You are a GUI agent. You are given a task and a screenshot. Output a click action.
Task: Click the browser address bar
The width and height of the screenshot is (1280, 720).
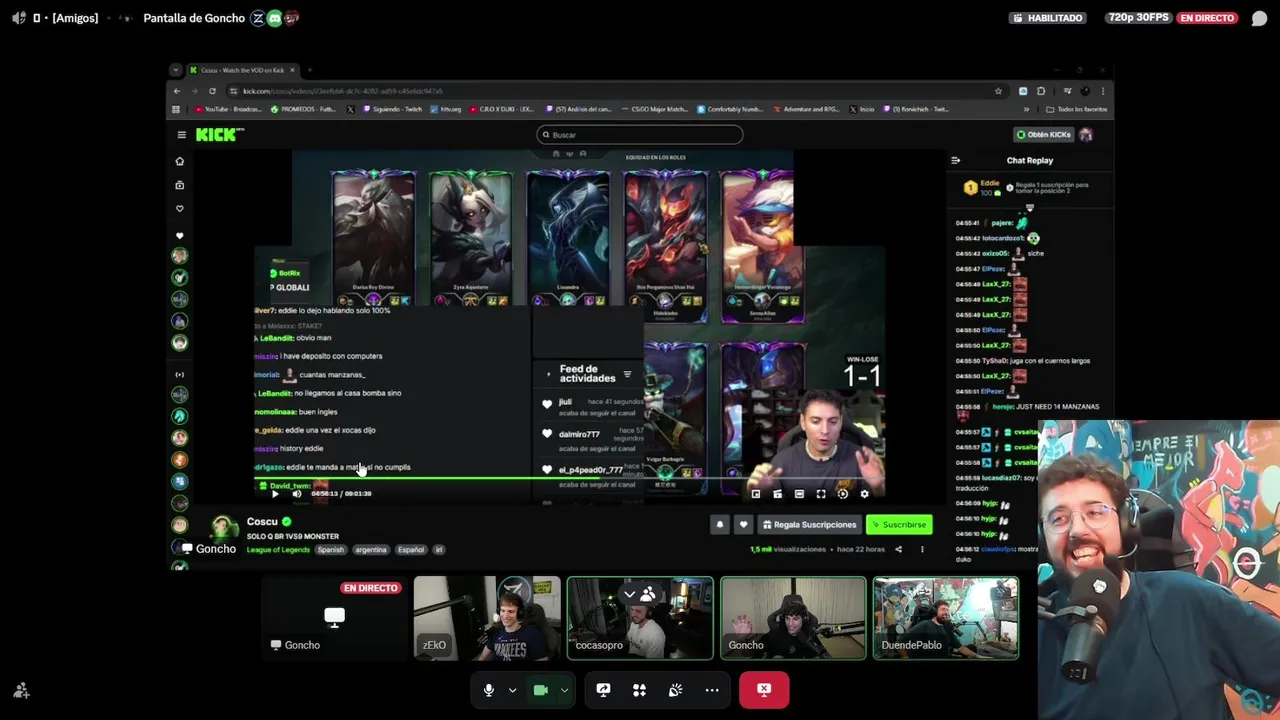click(618, 91)
